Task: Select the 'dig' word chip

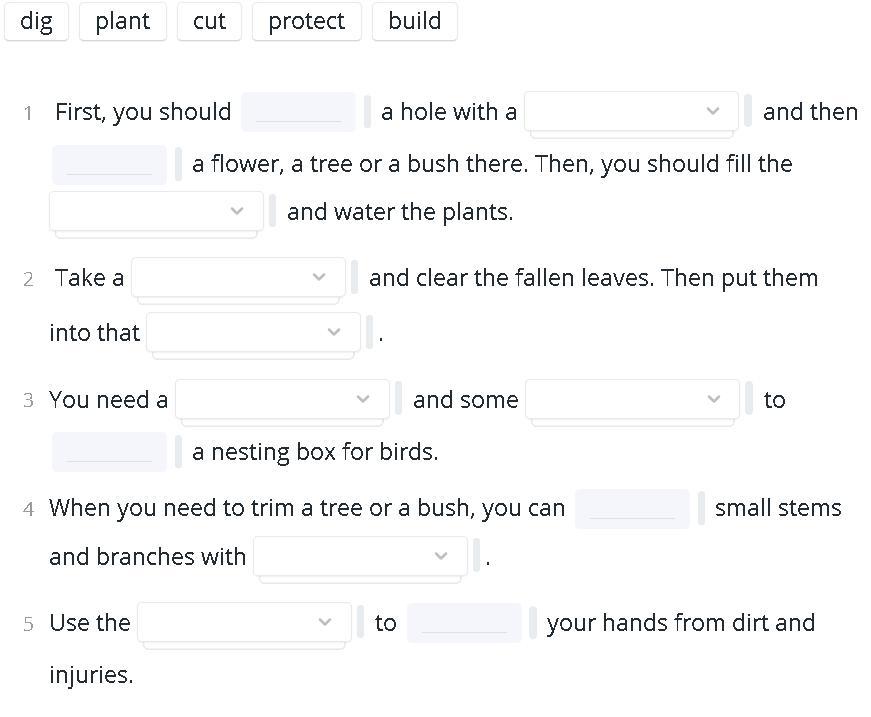Action: (36, 22)
